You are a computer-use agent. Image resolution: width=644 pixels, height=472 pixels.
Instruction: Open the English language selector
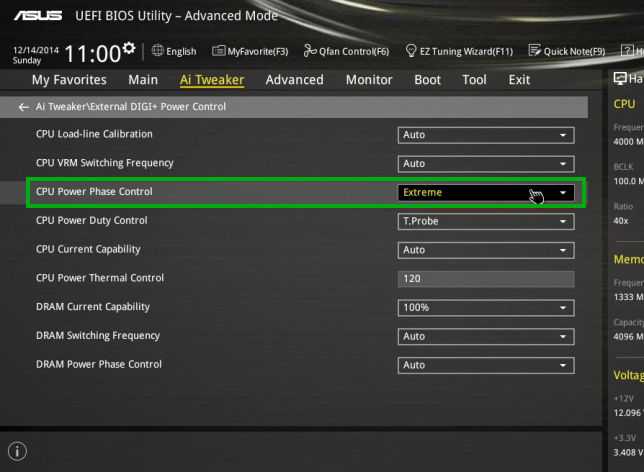[181, 51]
